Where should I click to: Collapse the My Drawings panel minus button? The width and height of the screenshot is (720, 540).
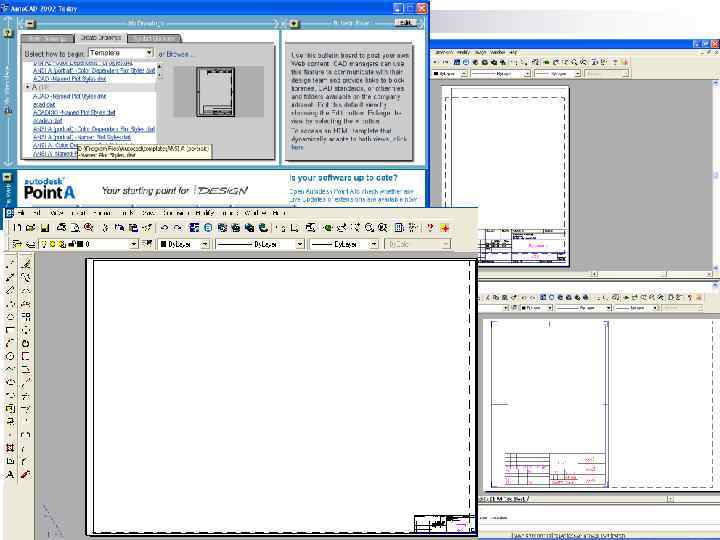(30, 23)
